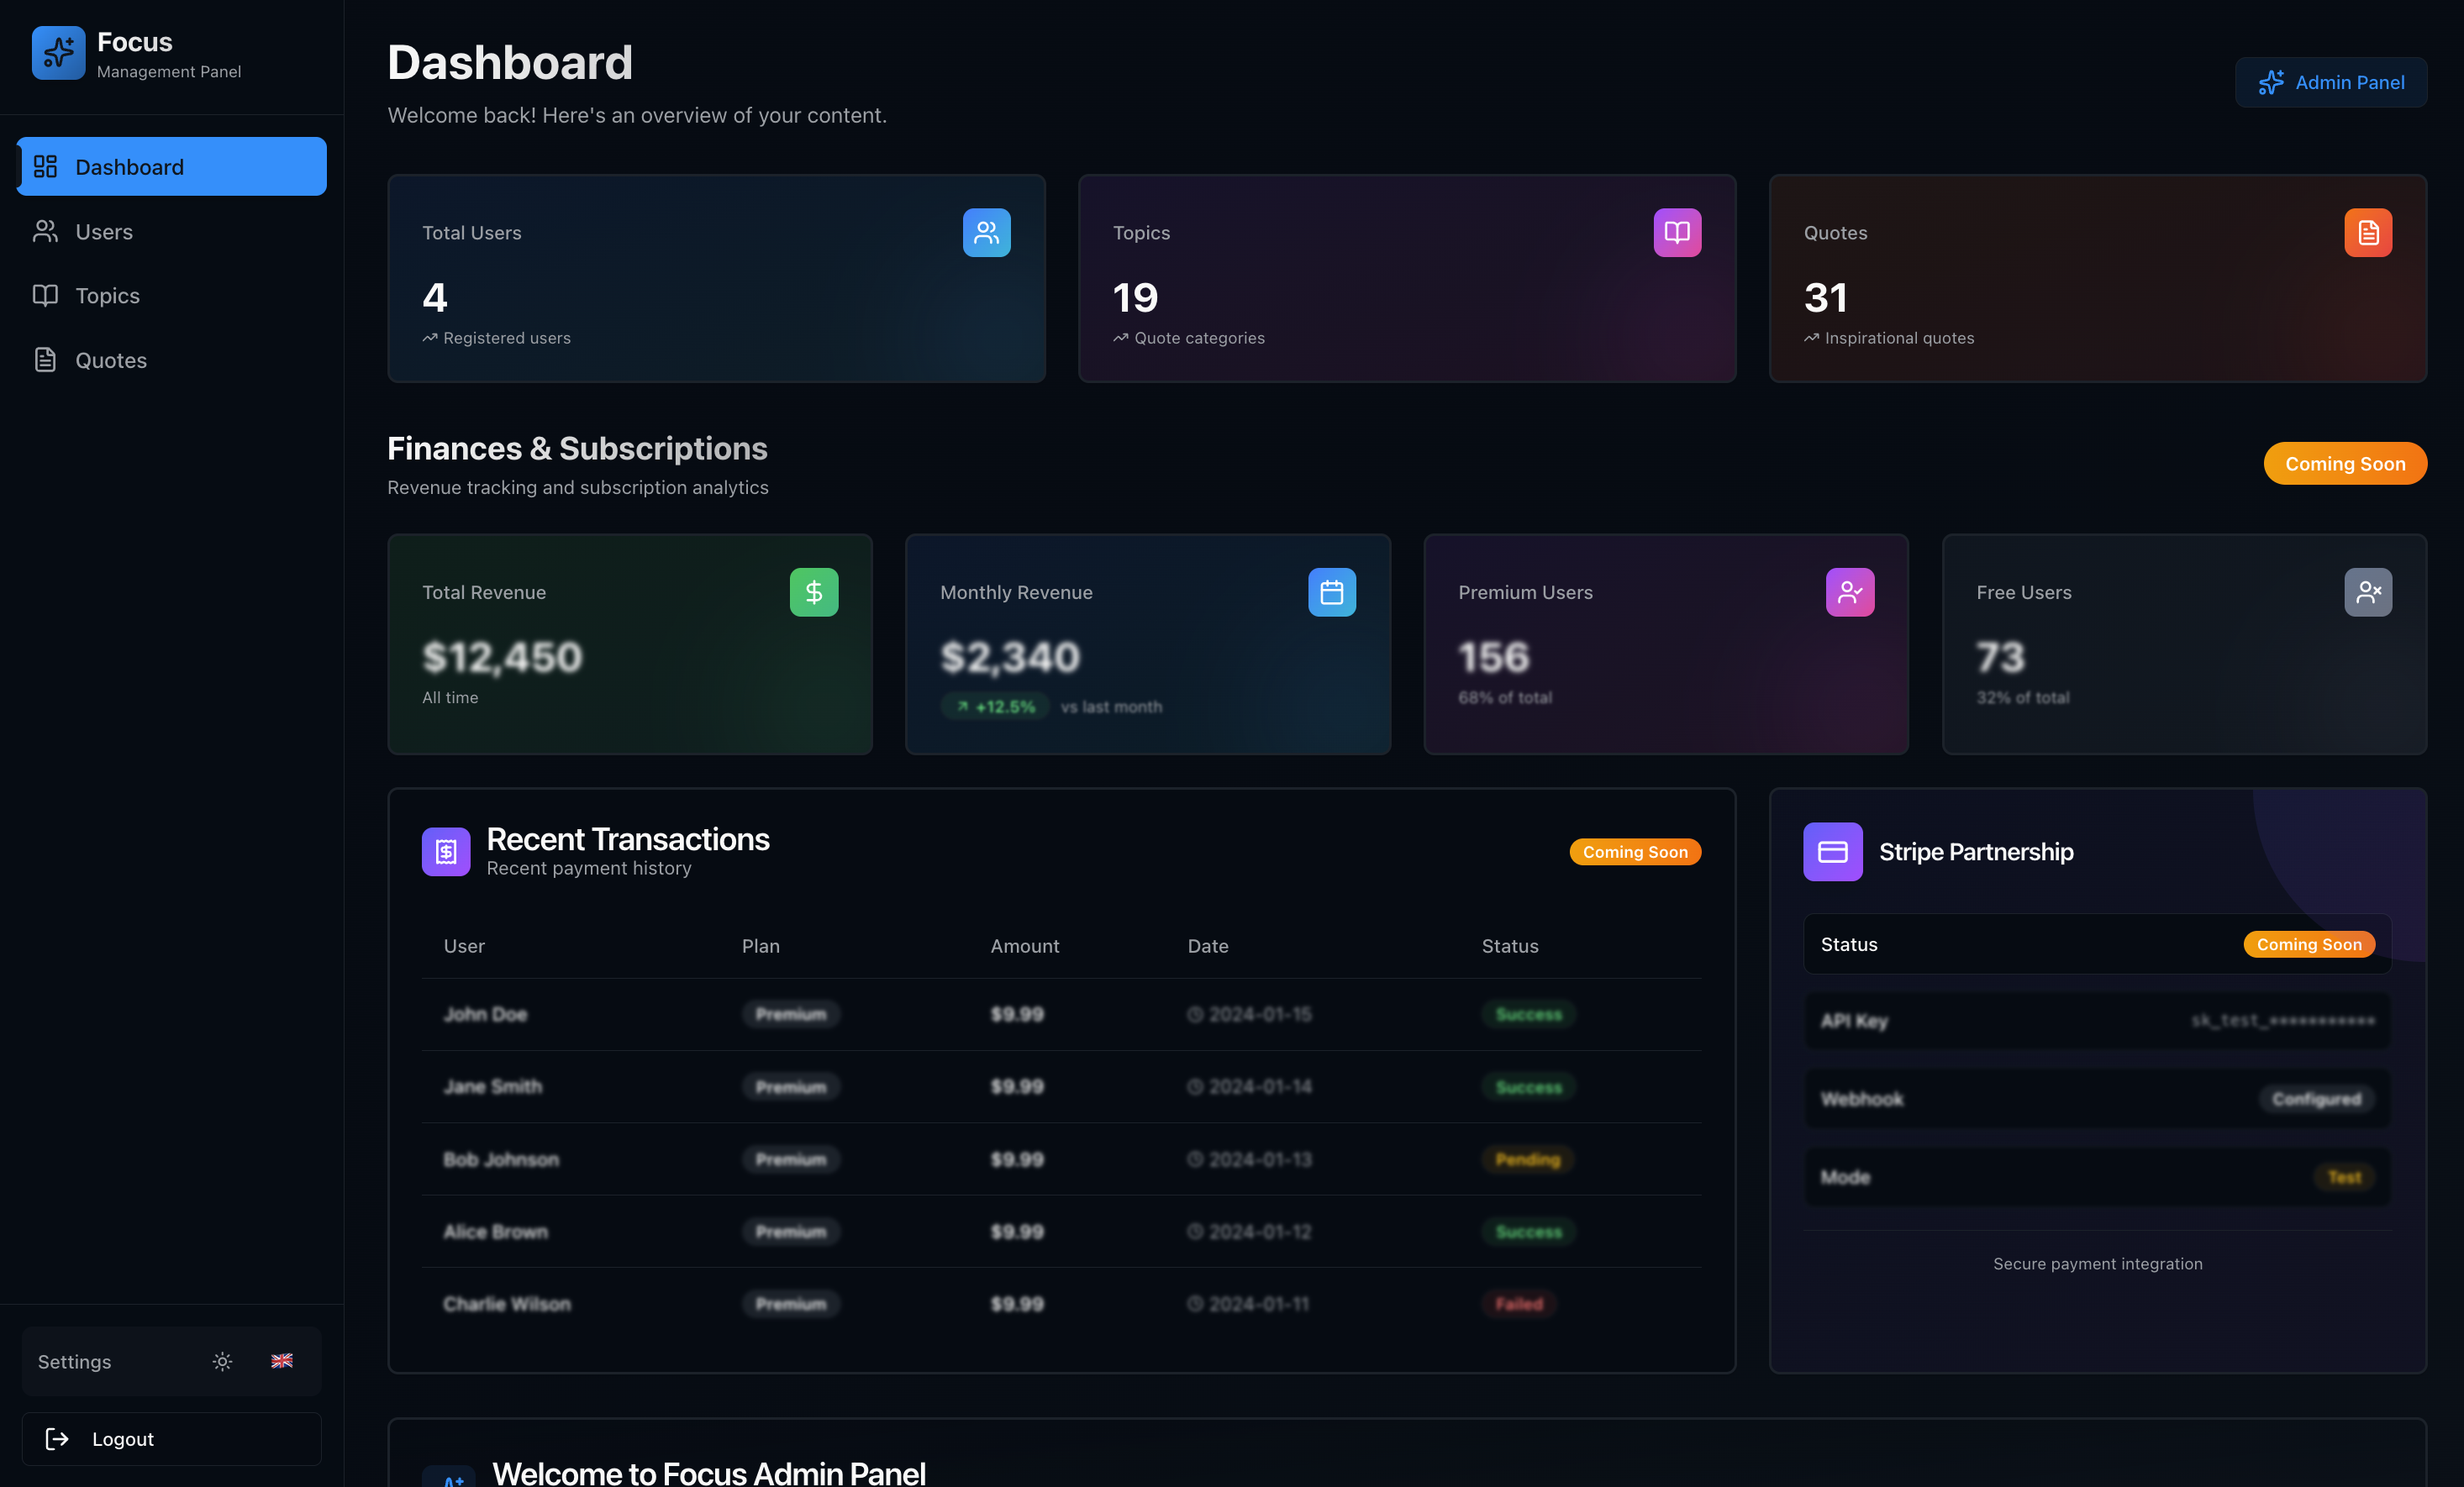Click the Stripe Partnership card icon

1832,851
